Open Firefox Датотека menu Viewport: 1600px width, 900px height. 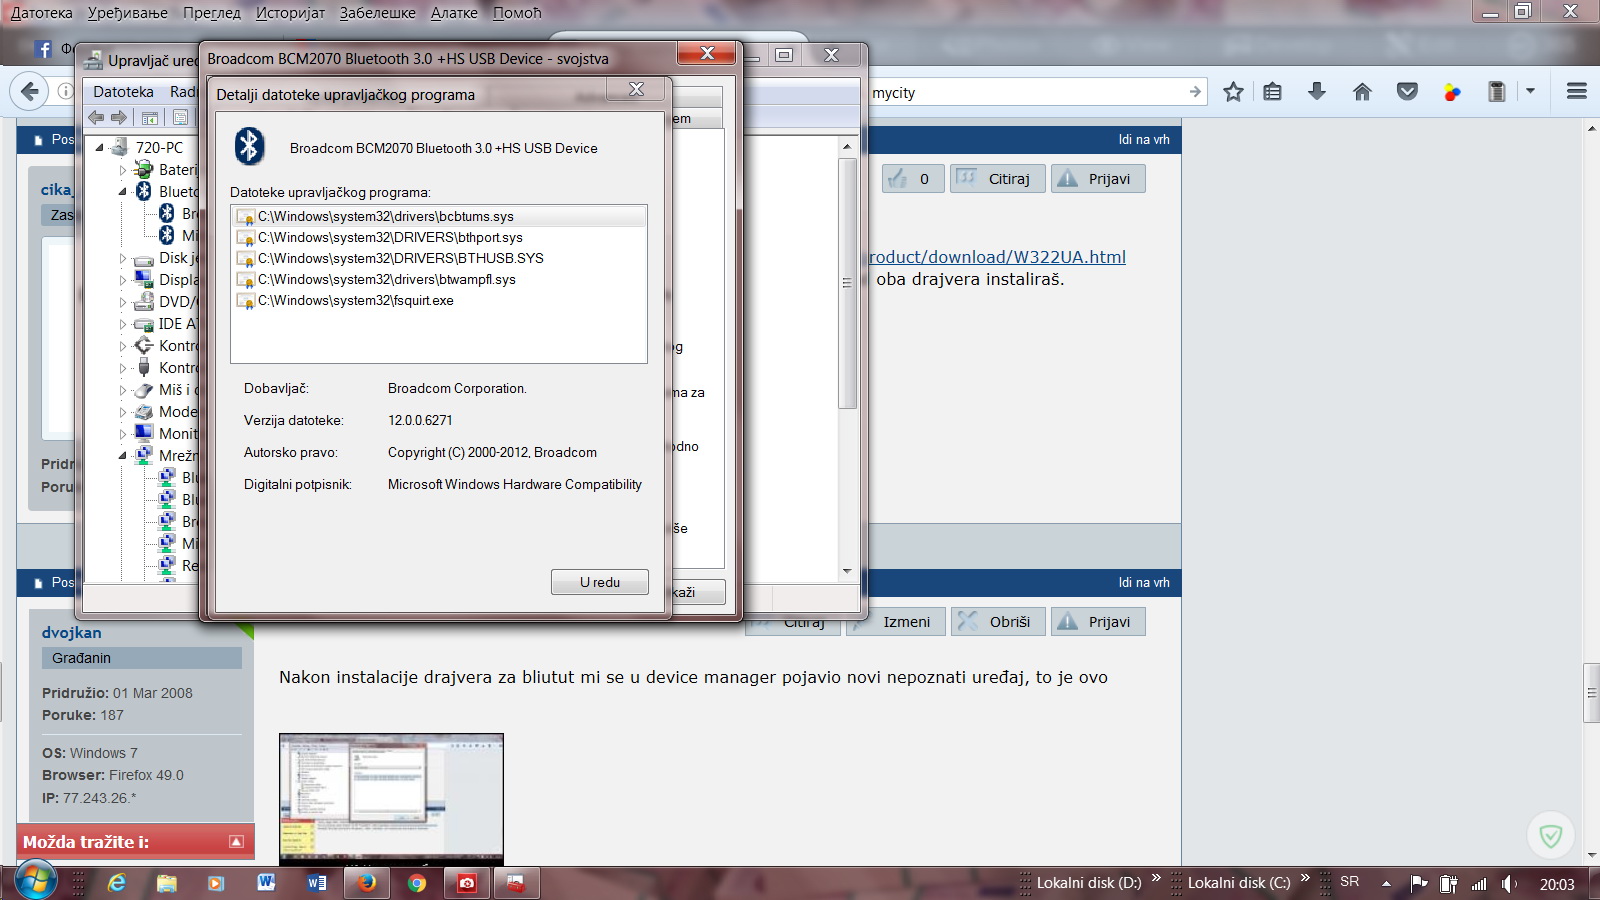(x=42, y=13)
